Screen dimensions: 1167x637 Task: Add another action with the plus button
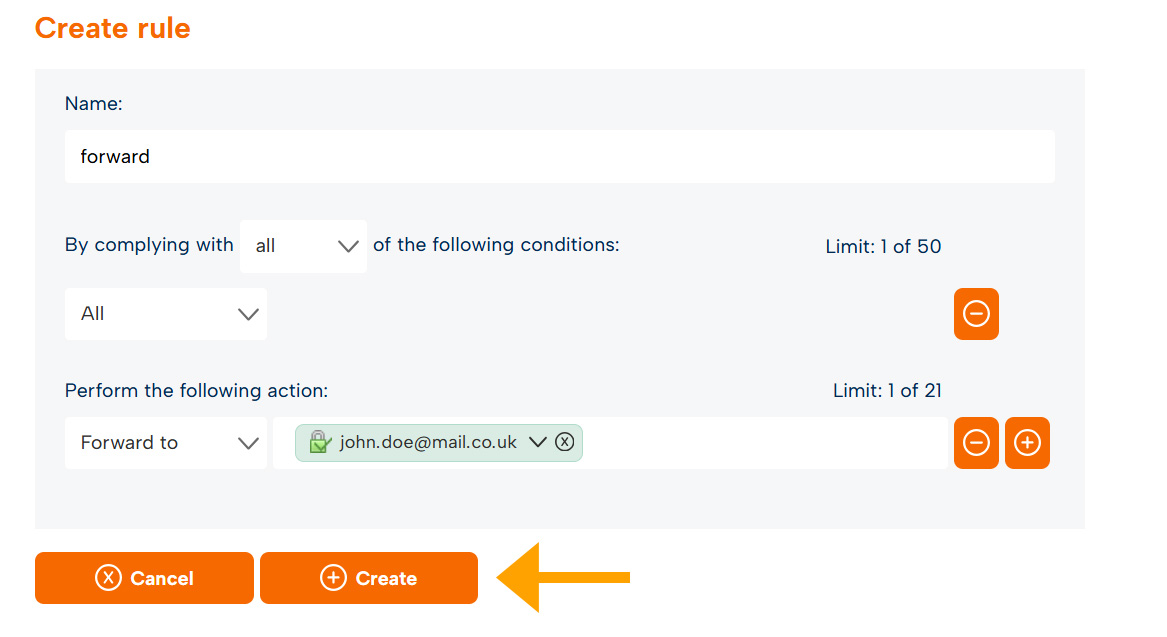click(1027, 443)
